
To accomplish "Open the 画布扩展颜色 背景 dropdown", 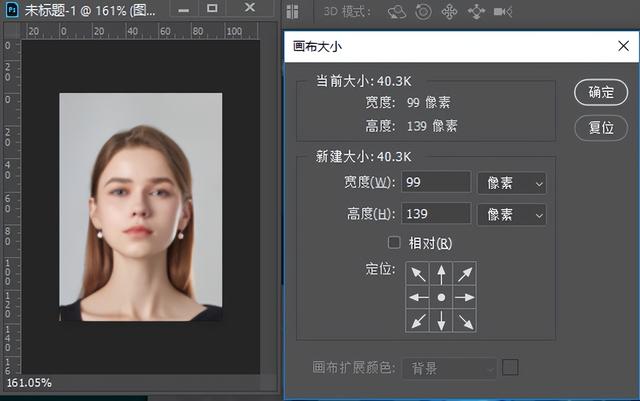I will tap(450, 368).
